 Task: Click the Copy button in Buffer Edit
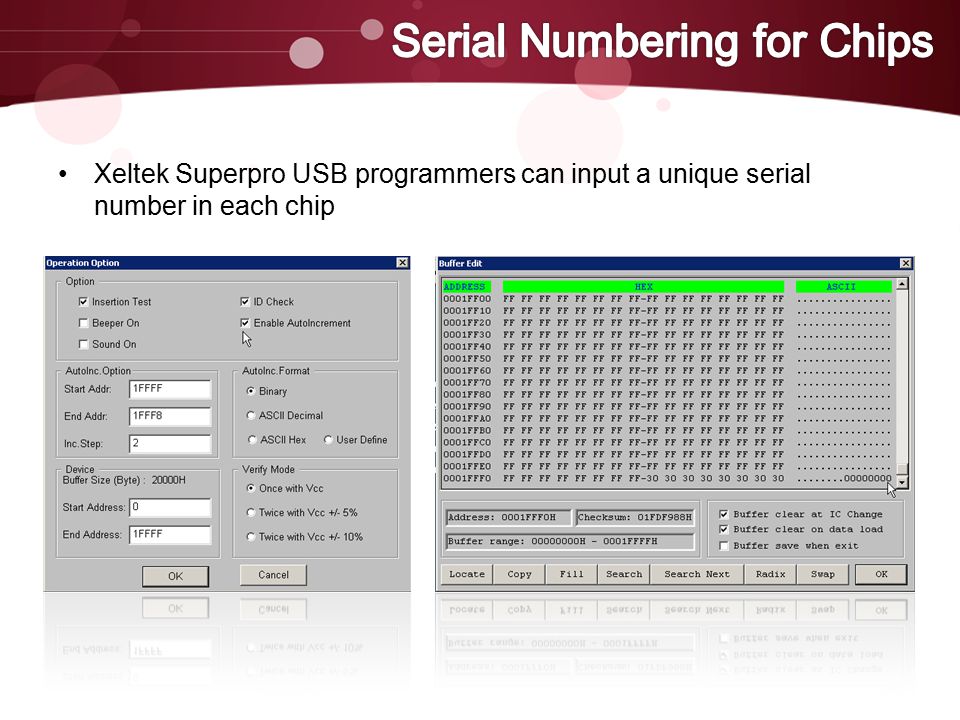point(519,574)
